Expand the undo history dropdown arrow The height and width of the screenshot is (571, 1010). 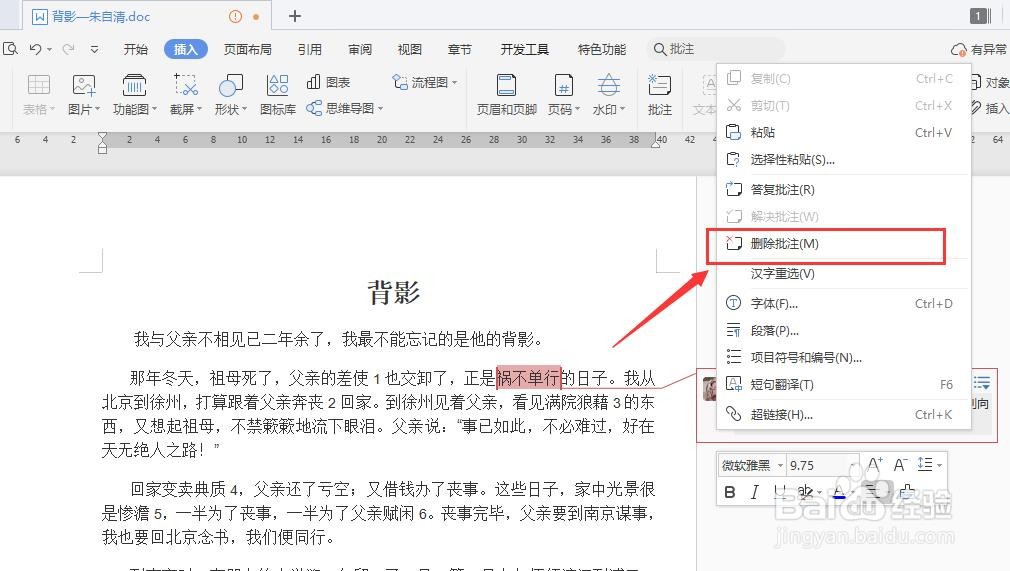point(50,50)
